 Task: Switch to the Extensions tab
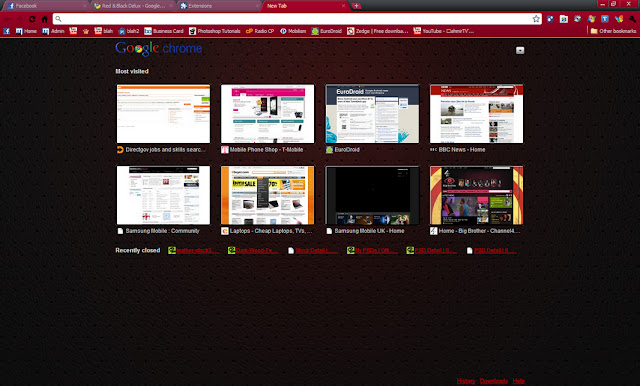(x=220, y=6)
